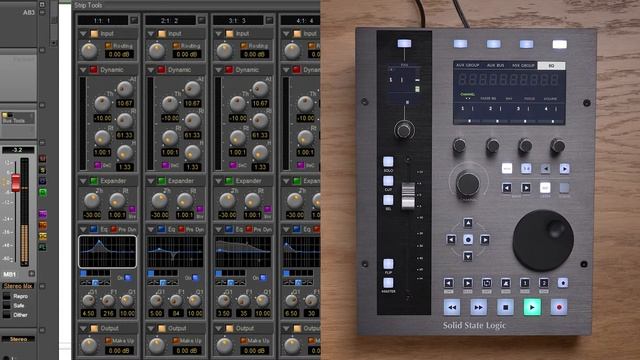Click the Routing icon on strip 1
640x360 pixels.
click(109, 46)
